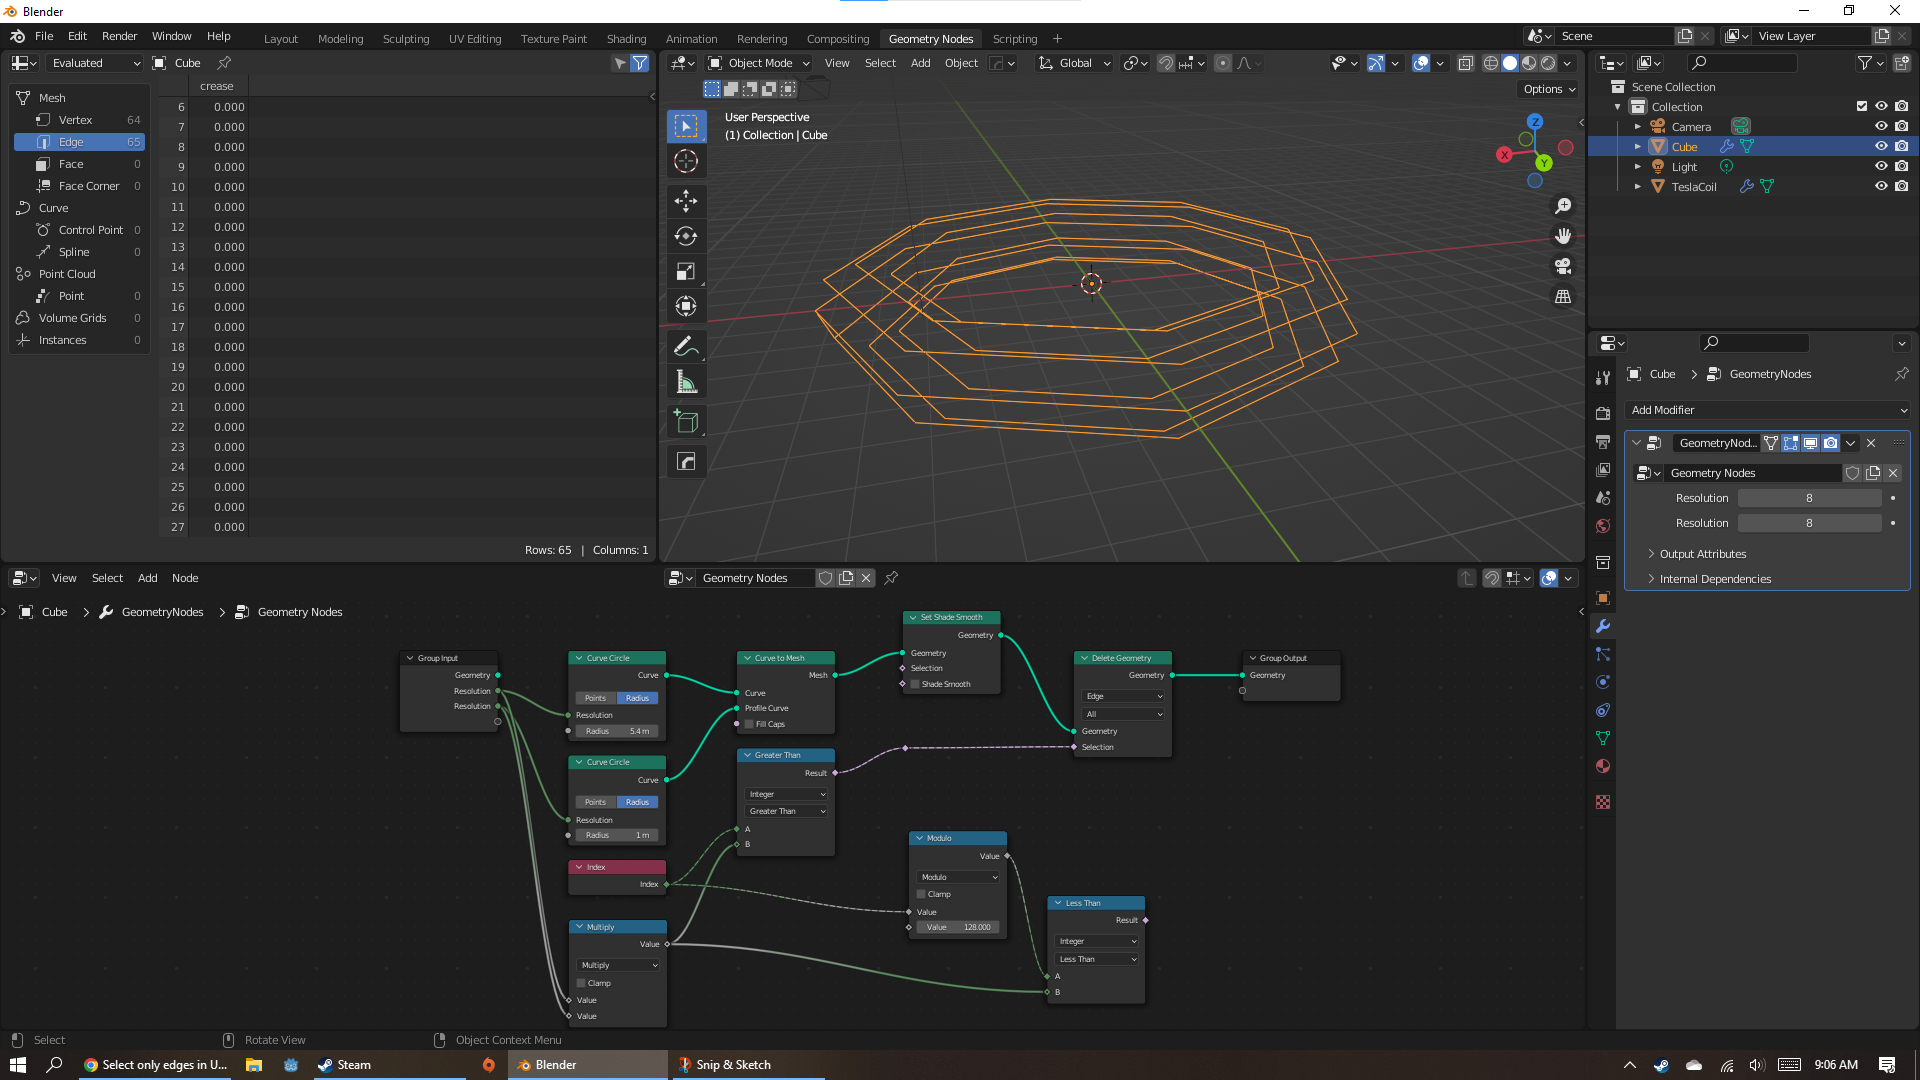Remove the GeometryNodes modifier
This screenshot has width=1920, height=1080.
1871,443
